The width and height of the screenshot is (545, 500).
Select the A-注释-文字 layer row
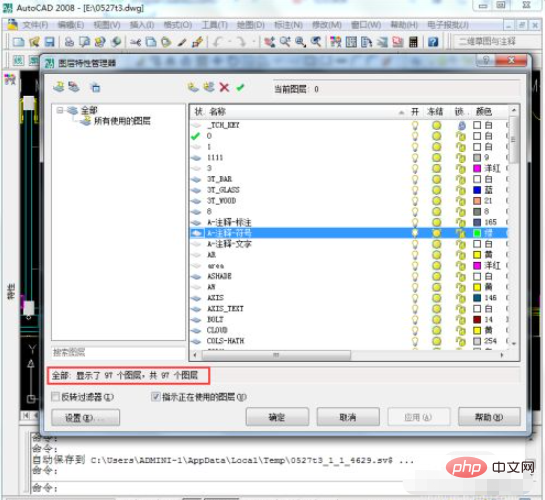point(348,244)
